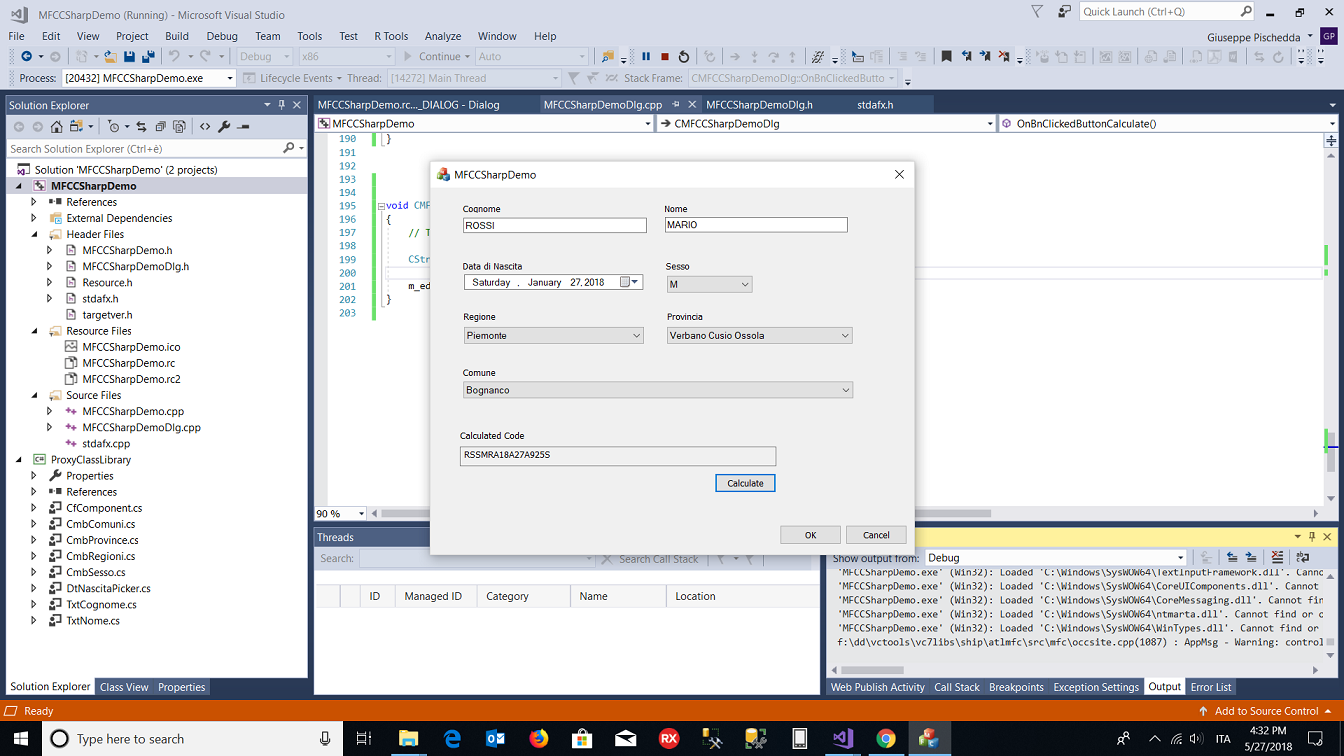Select CmbComuni.cs in Solution Explorer

pyautogui.click(x=100, y=524)
